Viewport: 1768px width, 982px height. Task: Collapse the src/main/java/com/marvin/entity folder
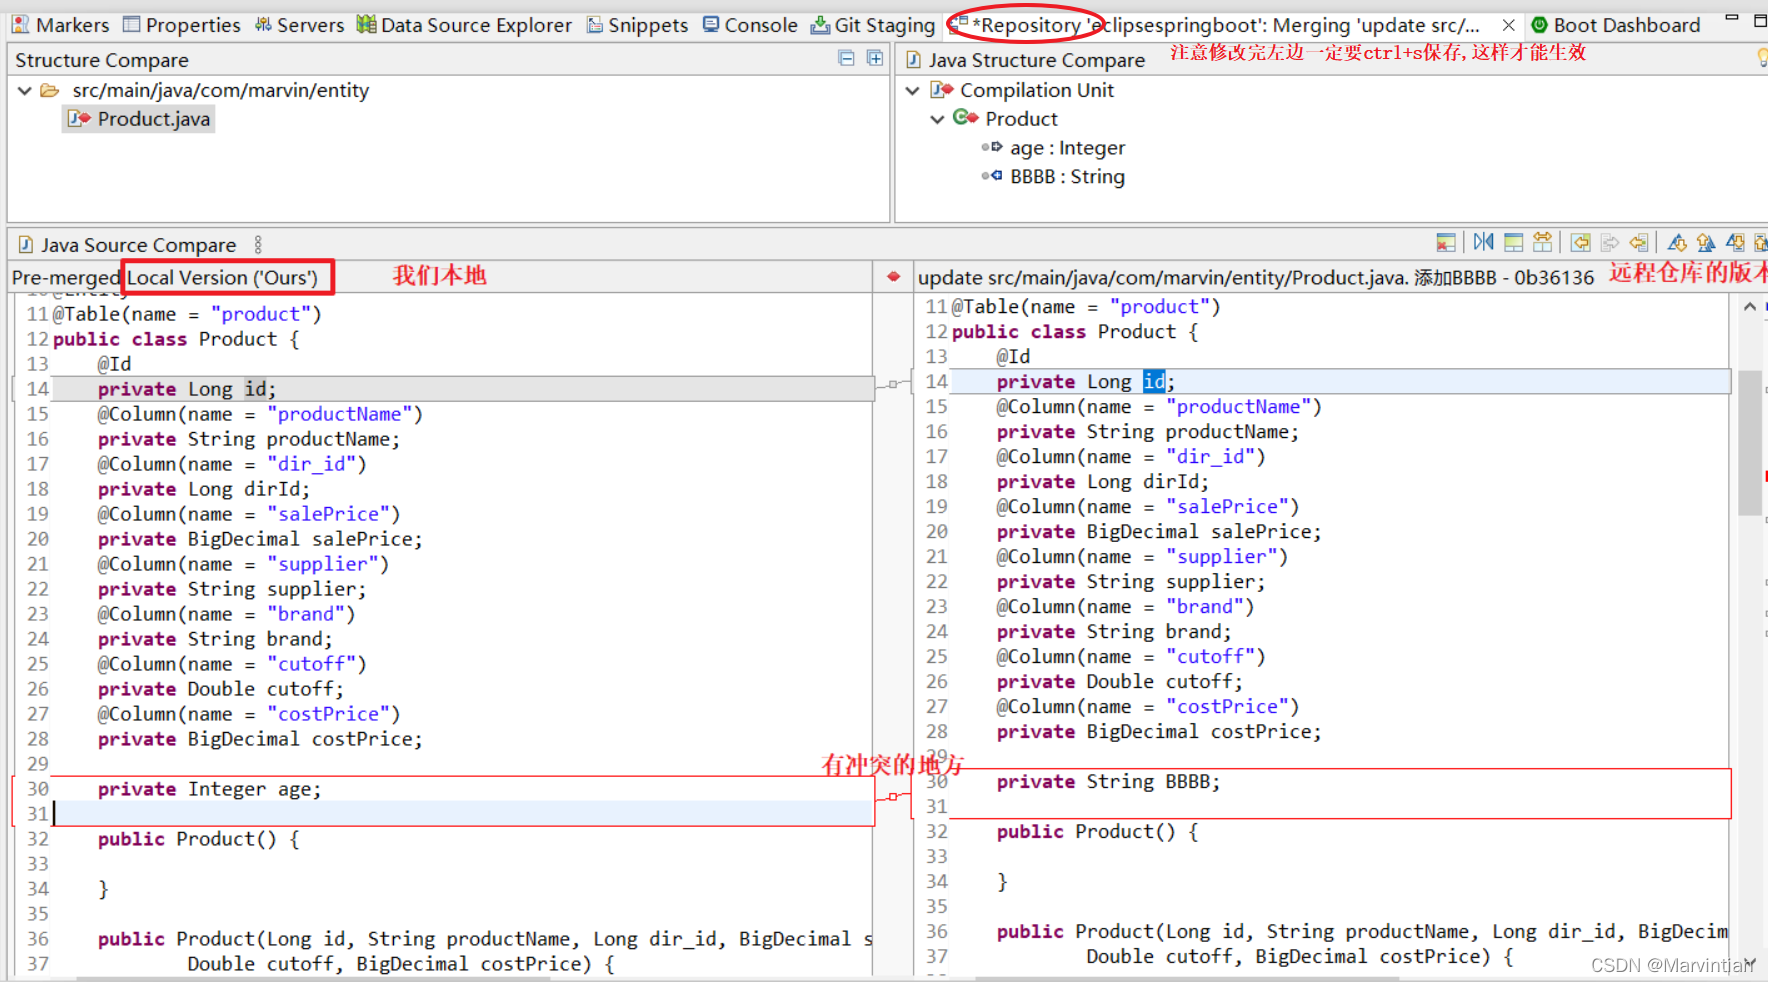pos(24,90)
